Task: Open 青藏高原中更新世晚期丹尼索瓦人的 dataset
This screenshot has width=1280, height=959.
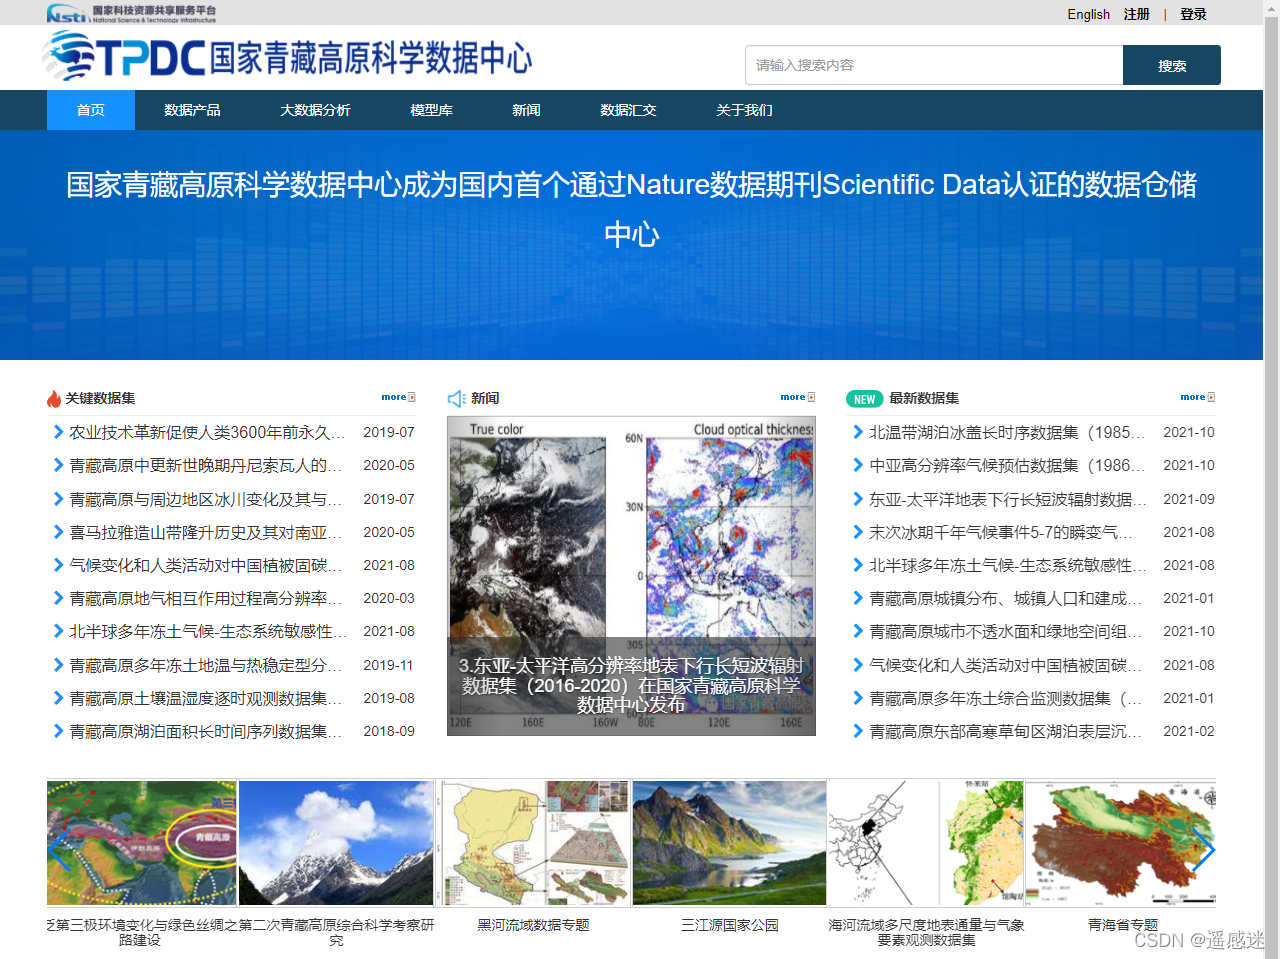Action: (207, 465)
